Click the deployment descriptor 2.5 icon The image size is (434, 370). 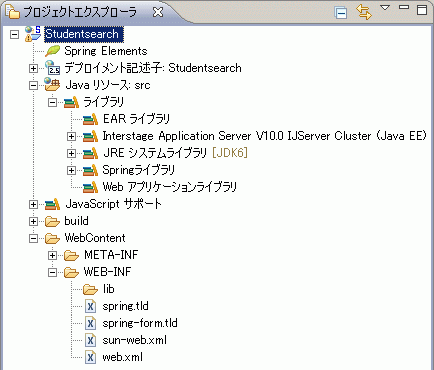(52, 68)
